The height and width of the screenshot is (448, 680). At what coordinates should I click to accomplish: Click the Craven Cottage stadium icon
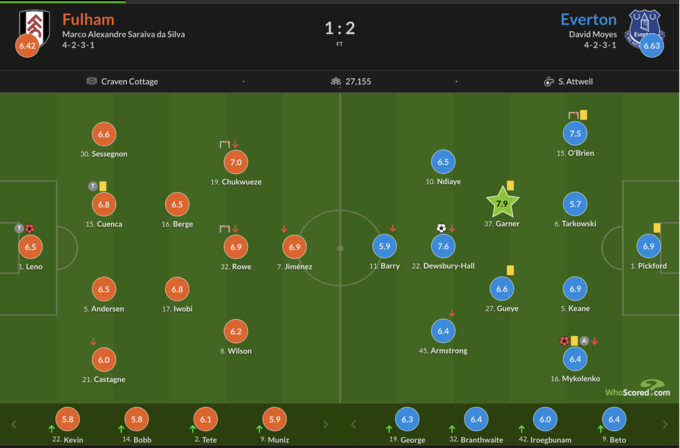click(x=92, y=82)
